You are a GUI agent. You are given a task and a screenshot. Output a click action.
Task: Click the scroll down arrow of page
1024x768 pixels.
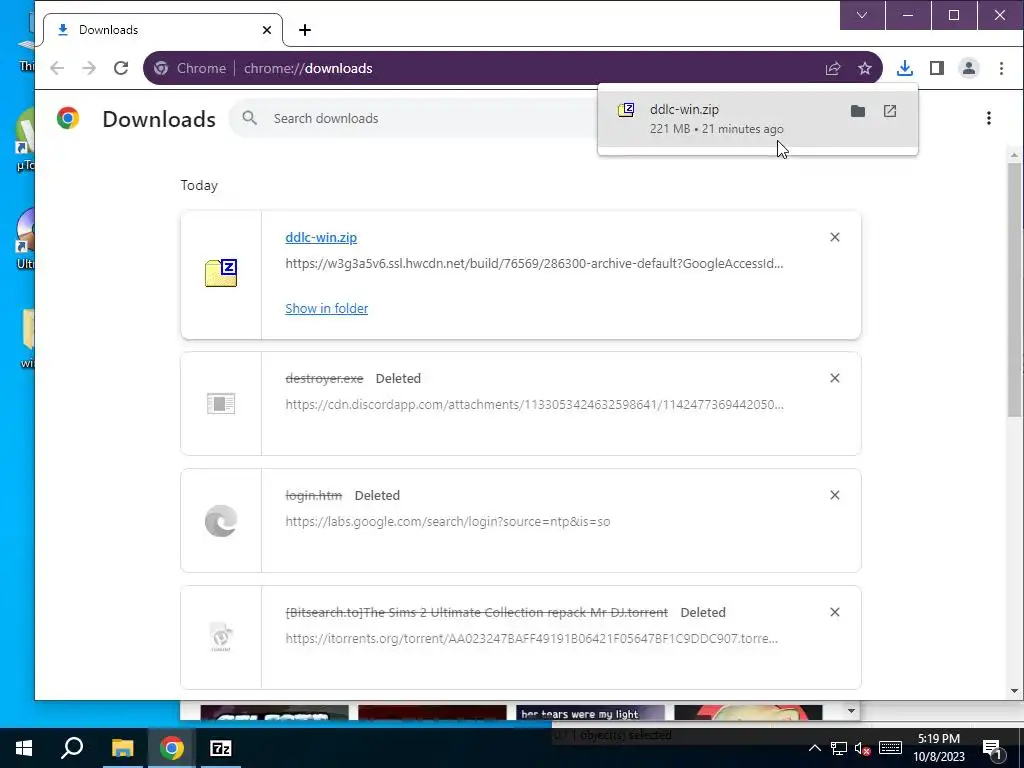[1014, 691]
